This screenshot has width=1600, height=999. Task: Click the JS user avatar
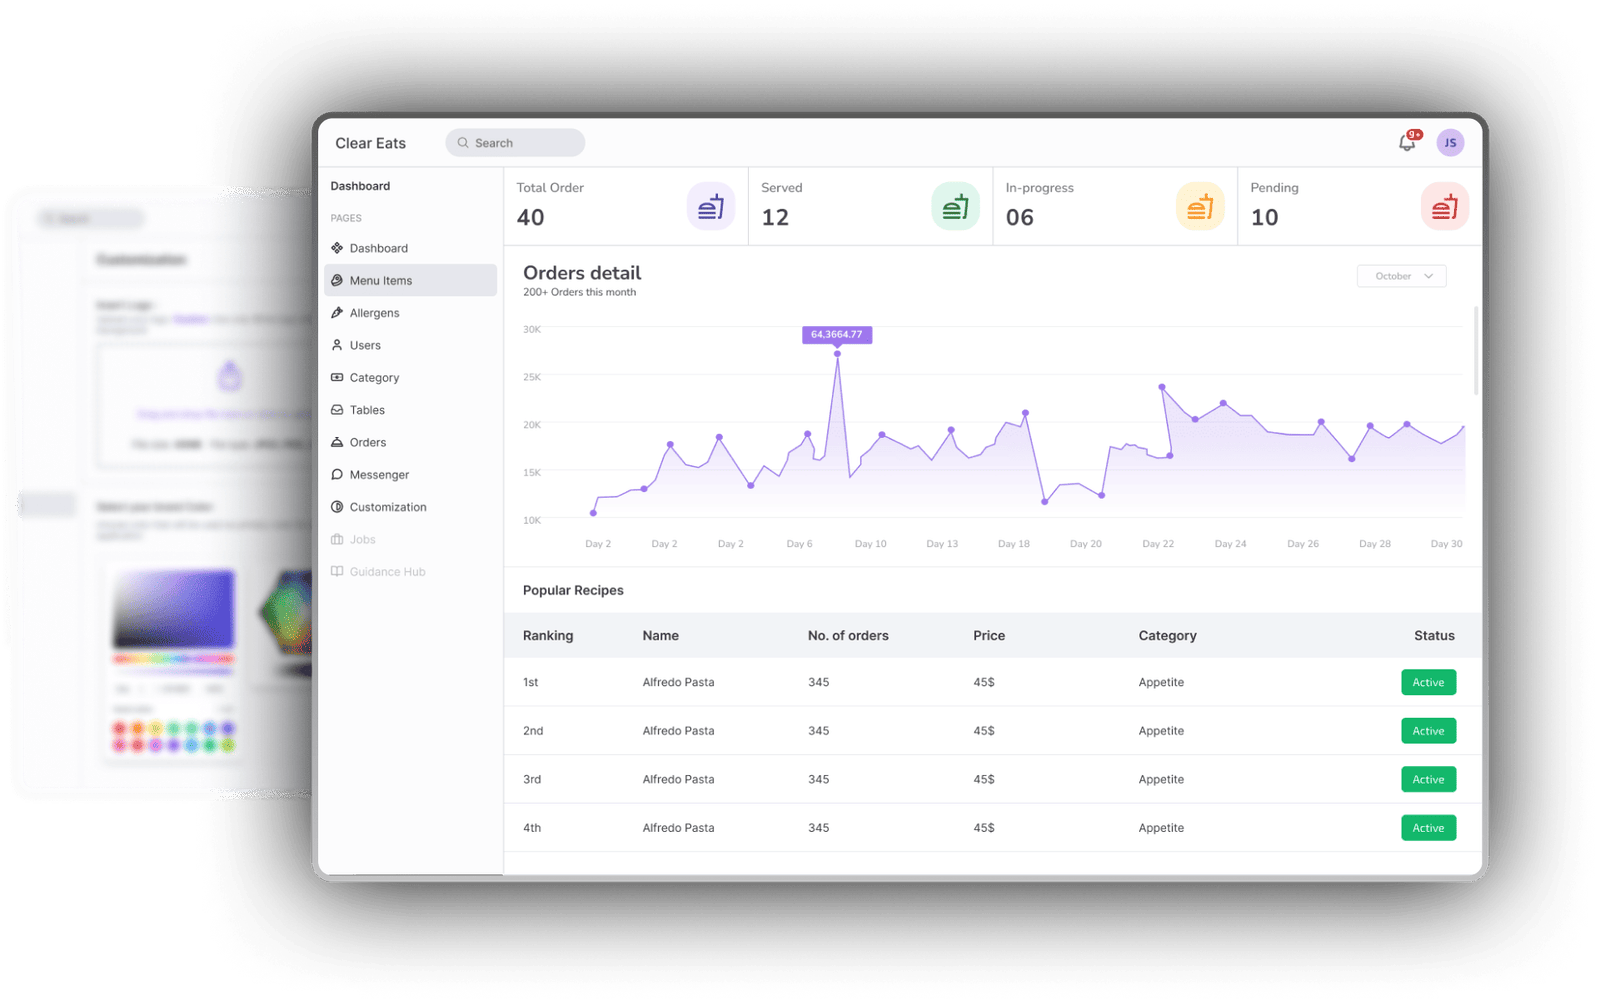(1450, 143)
